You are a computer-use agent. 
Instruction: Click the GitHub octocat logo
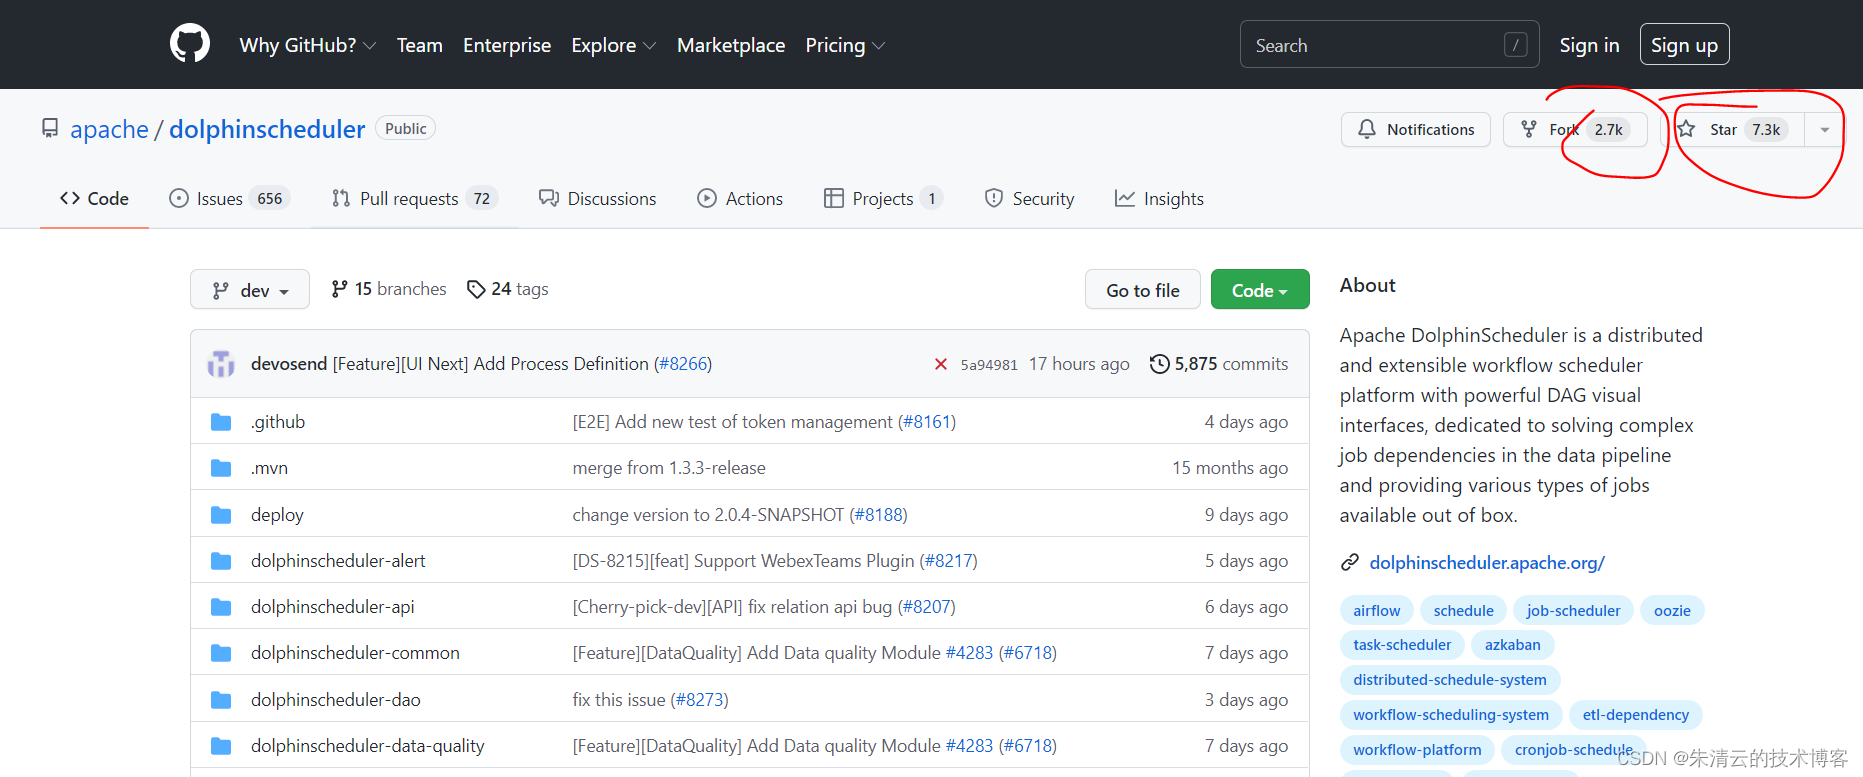[x=190, y=44]
